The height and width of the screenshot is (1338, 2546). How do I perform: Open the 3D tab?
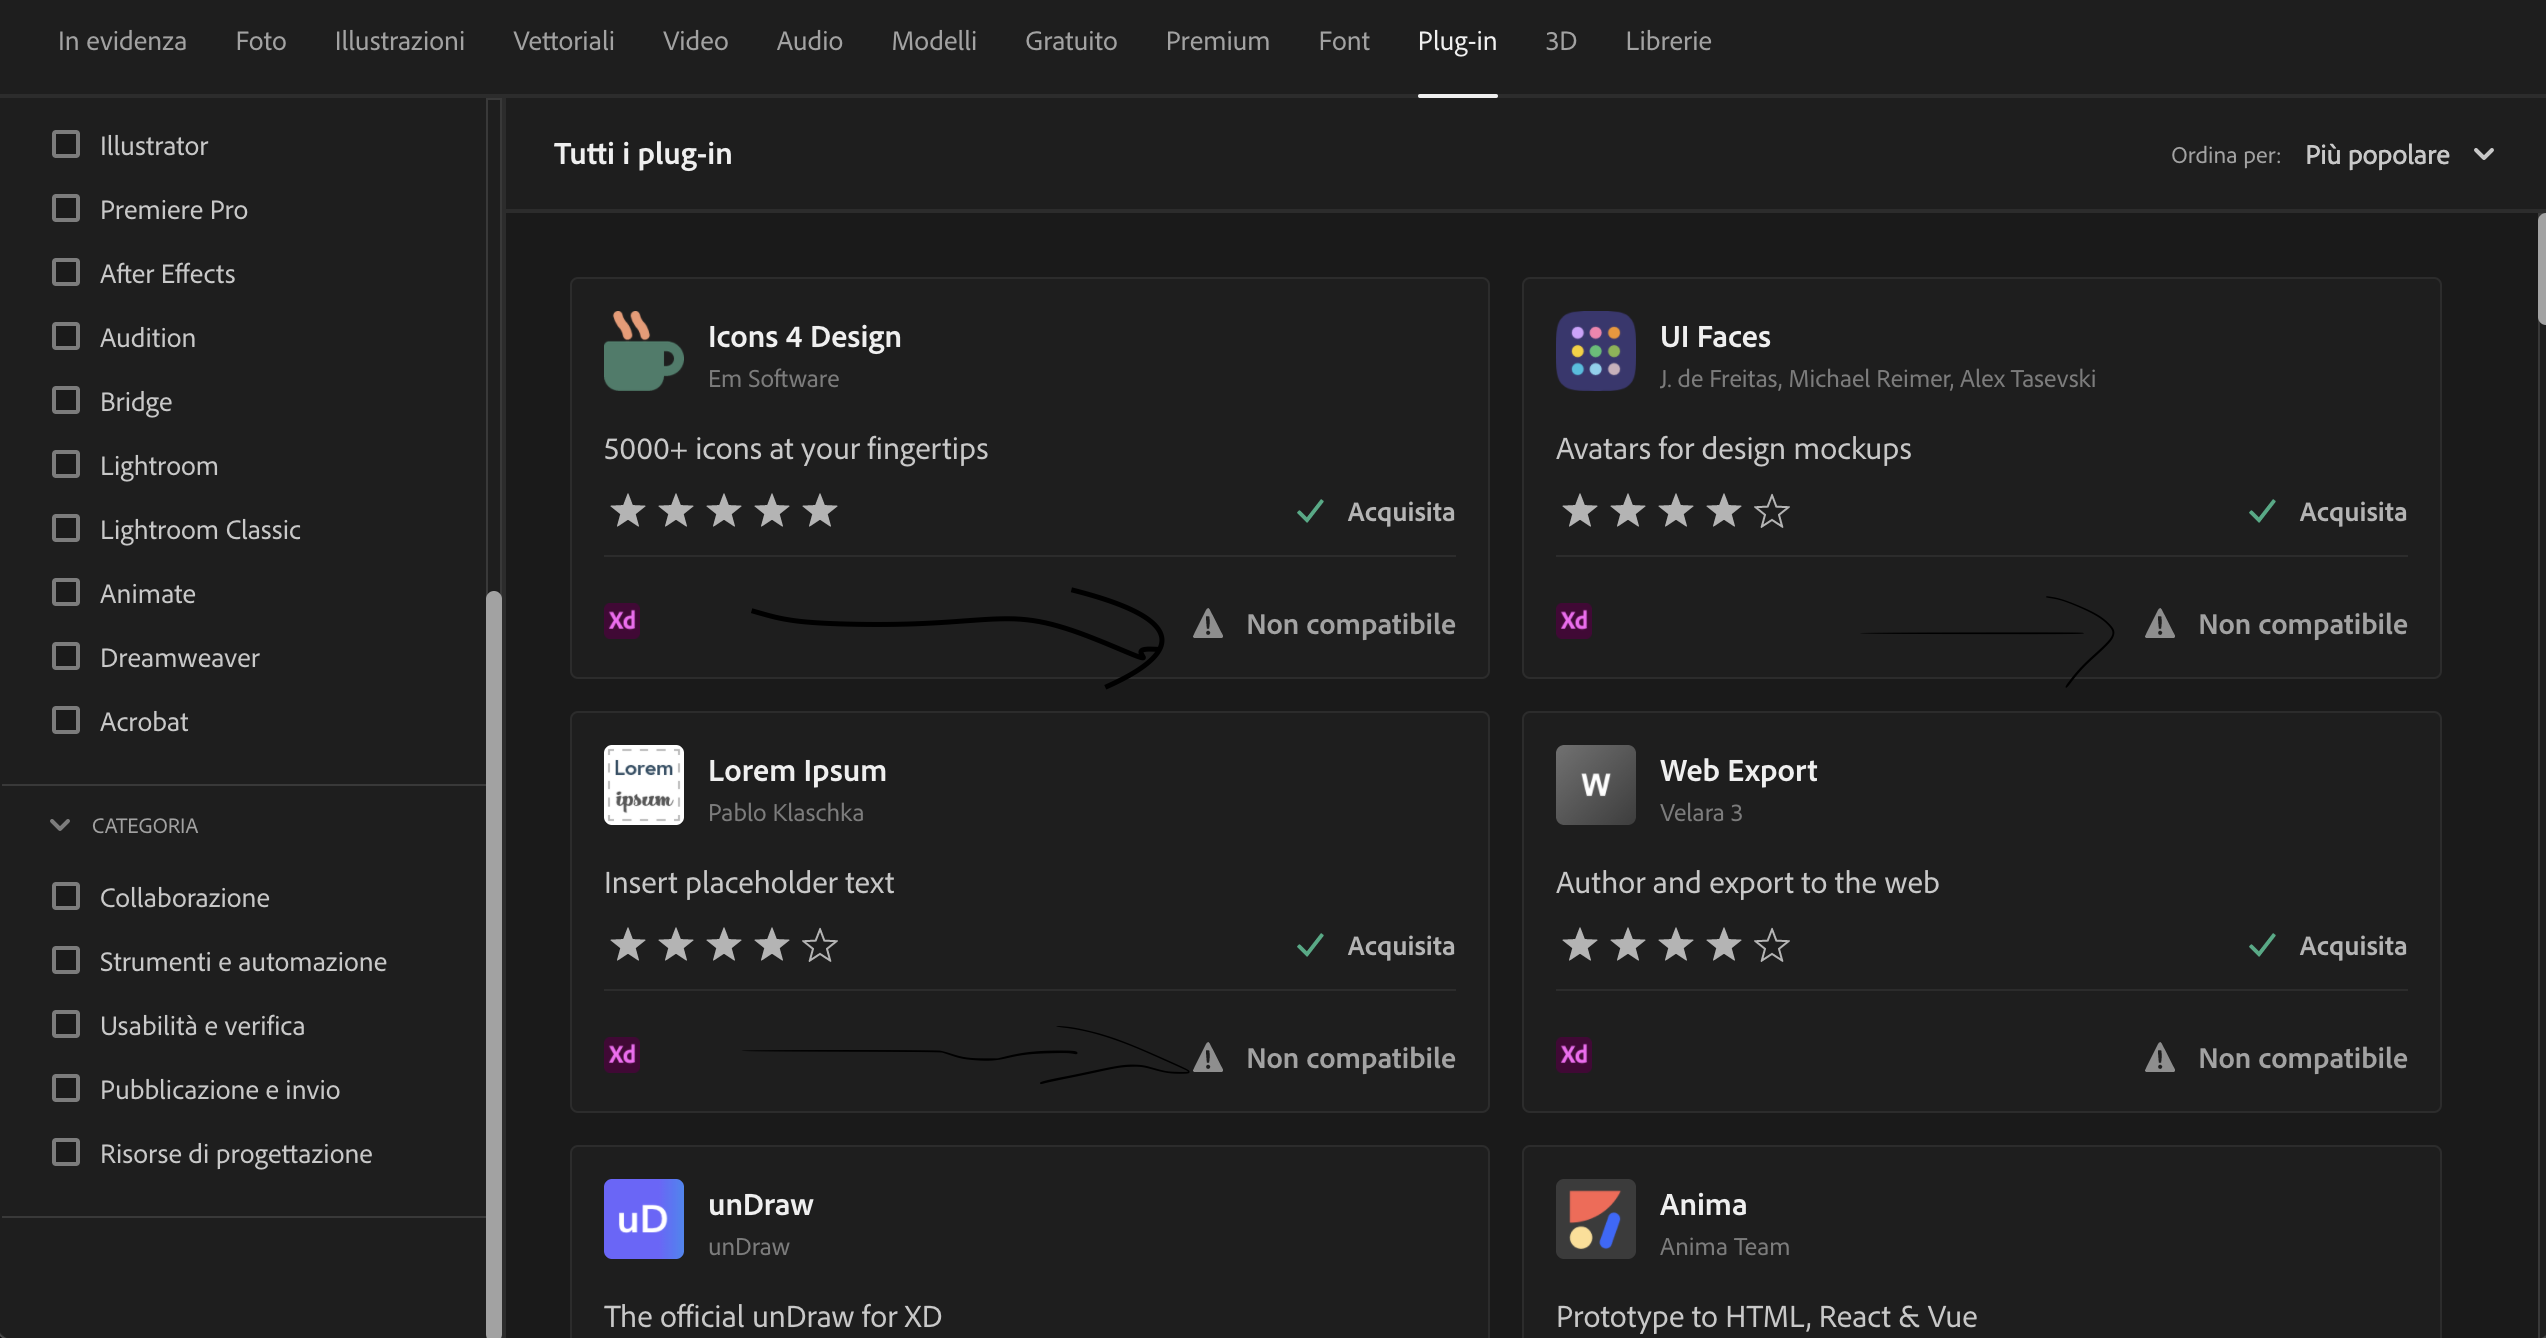pyautogui.click(x=1561, y=41)
